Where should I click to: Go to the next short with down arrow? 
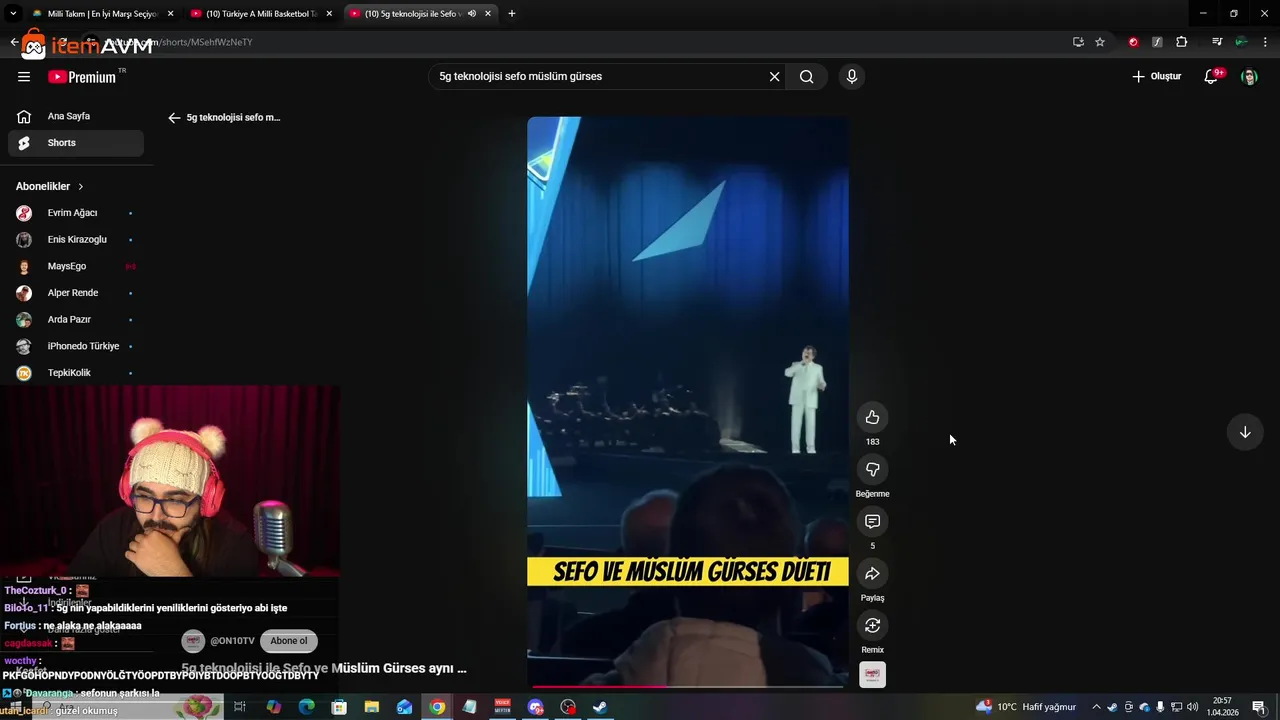coord(1245,432)
